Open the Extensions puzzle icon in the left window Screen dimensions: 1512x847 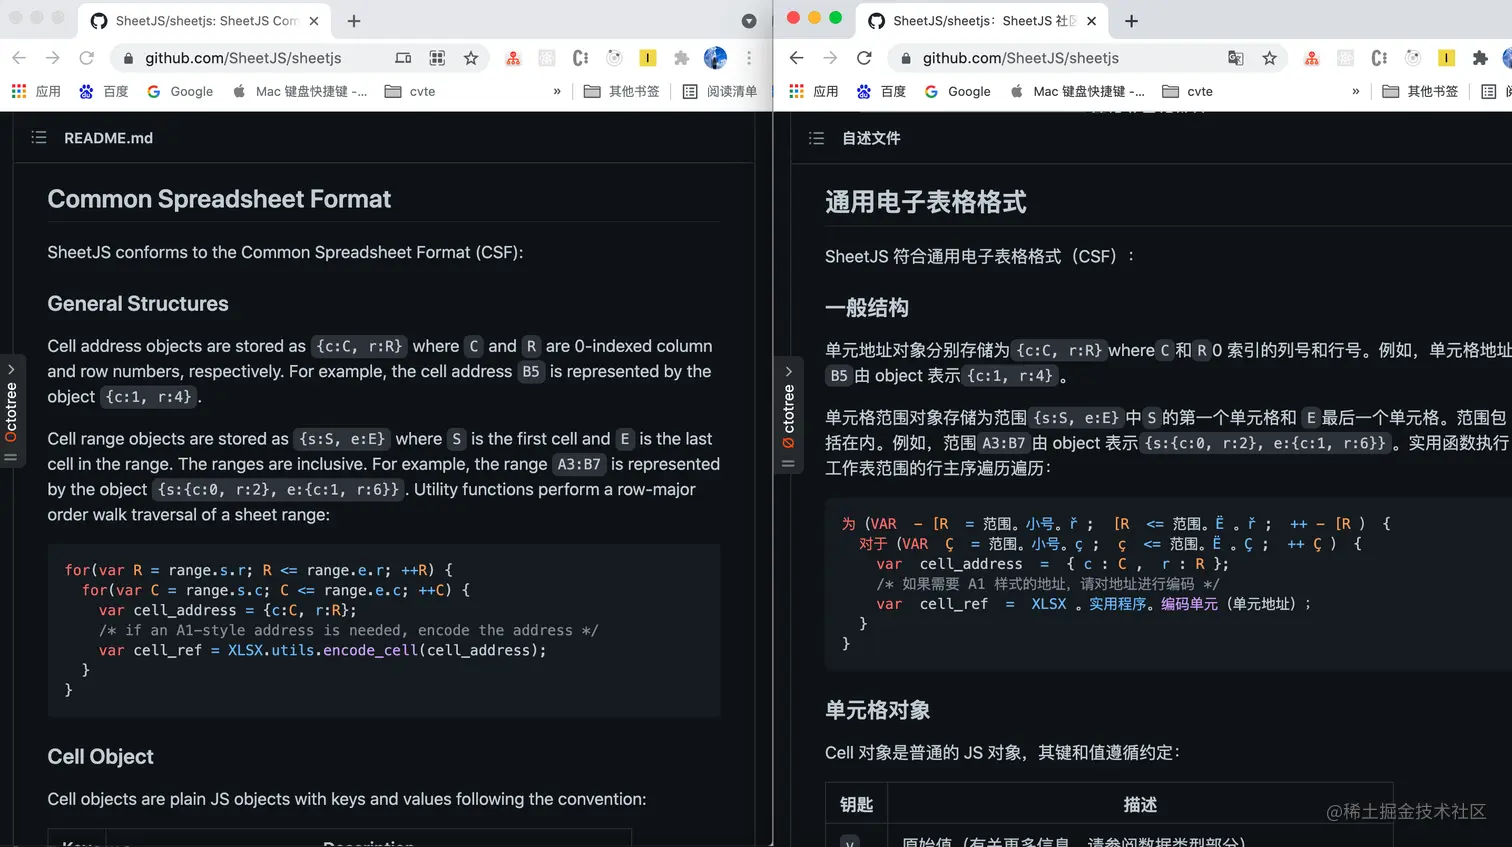682,58
